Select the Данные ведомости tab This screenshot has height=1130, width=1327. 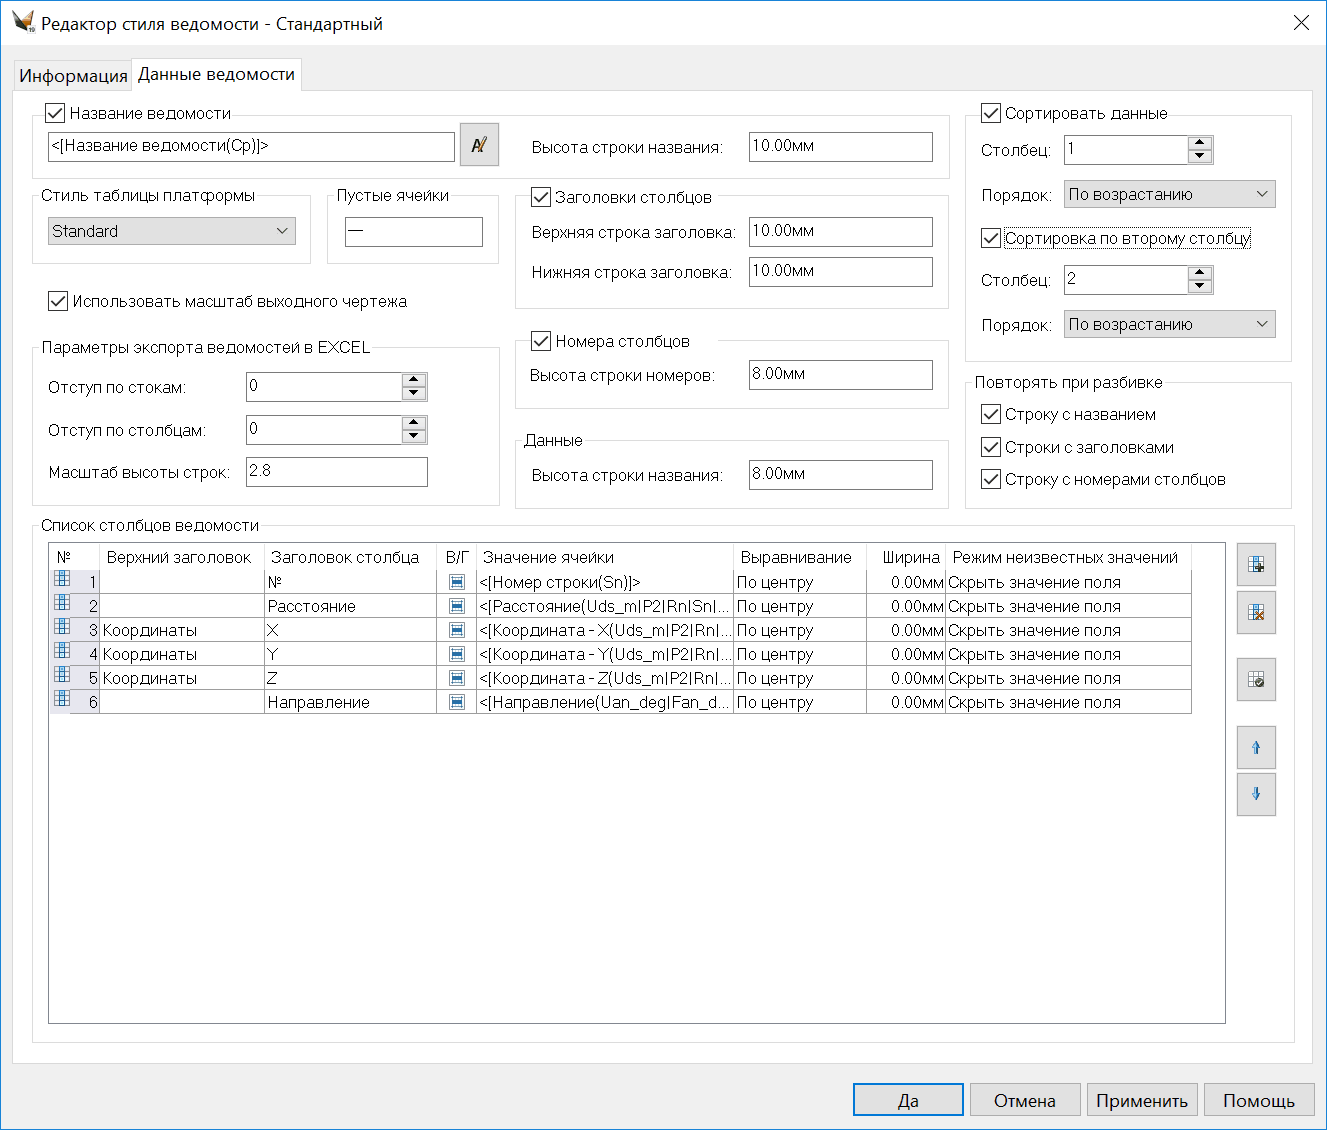tap(216, 75)
